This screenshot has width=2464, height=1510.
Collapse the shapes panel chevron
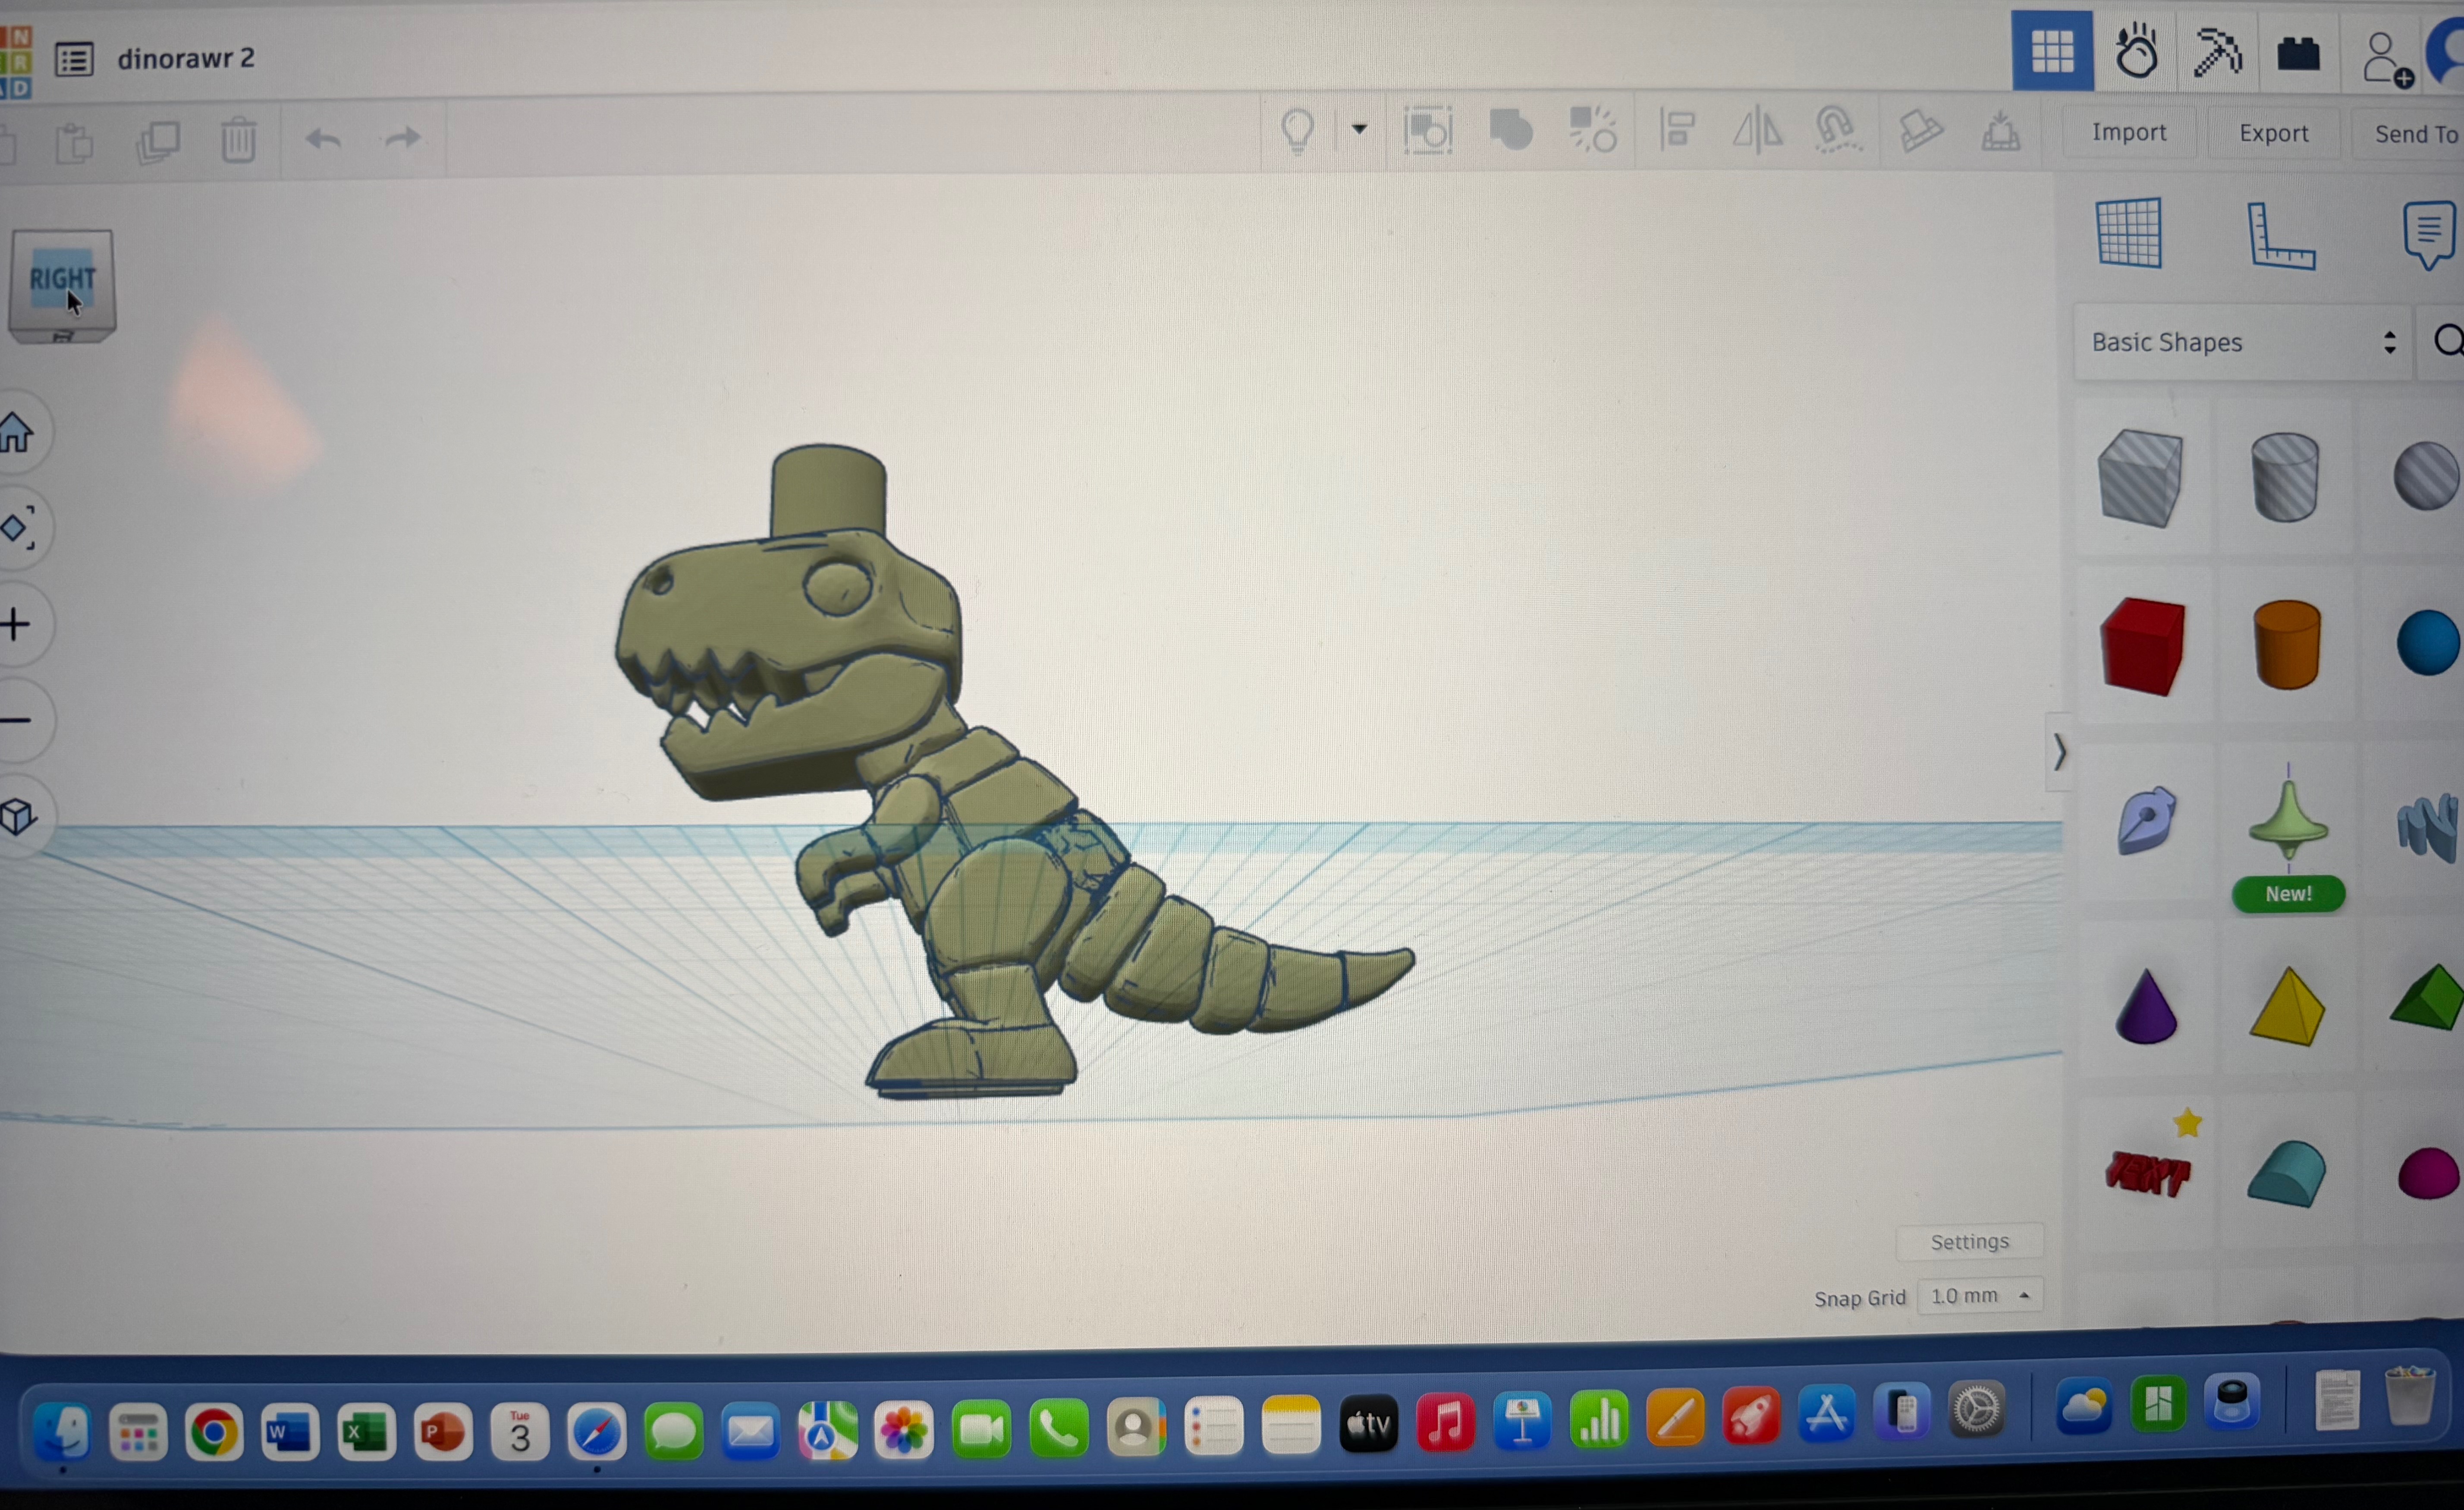tap(2059, 753)
